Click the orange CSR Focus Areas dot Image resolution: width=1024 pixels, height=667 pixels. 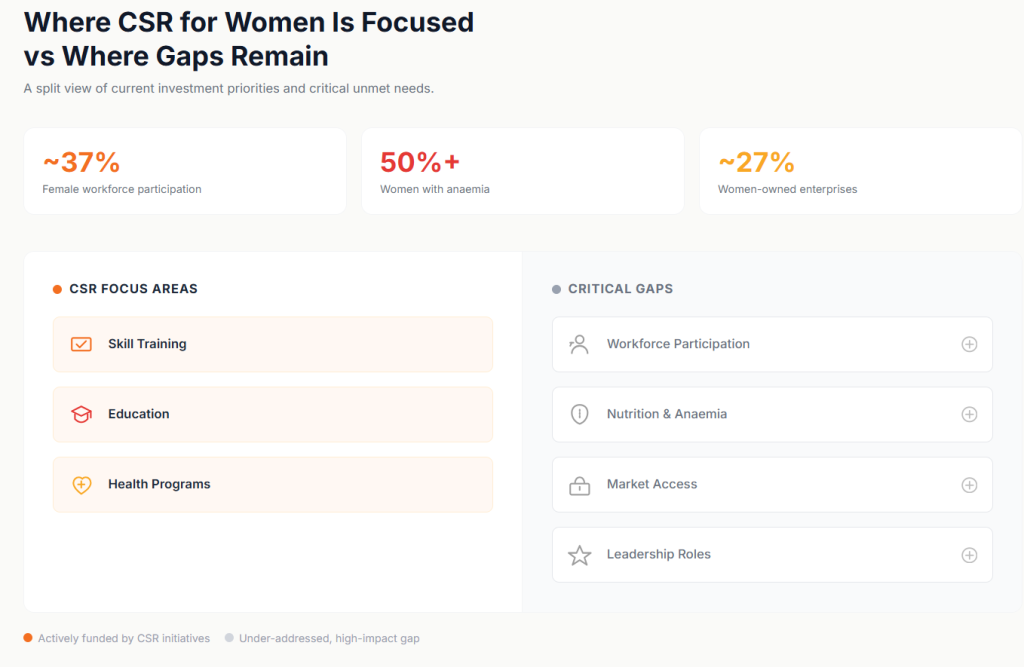[57, 289]
